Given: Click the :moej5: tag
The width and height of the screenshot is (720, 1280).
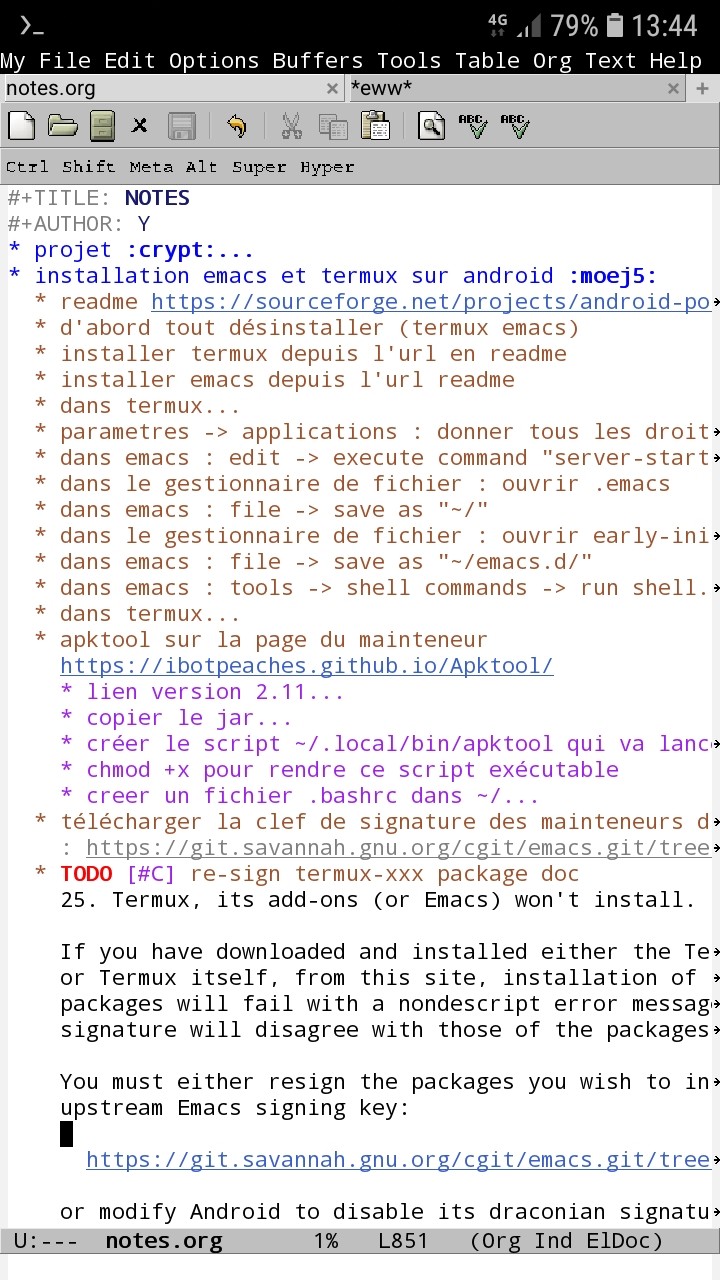Looking at the screenshot, I should (612, 276).
